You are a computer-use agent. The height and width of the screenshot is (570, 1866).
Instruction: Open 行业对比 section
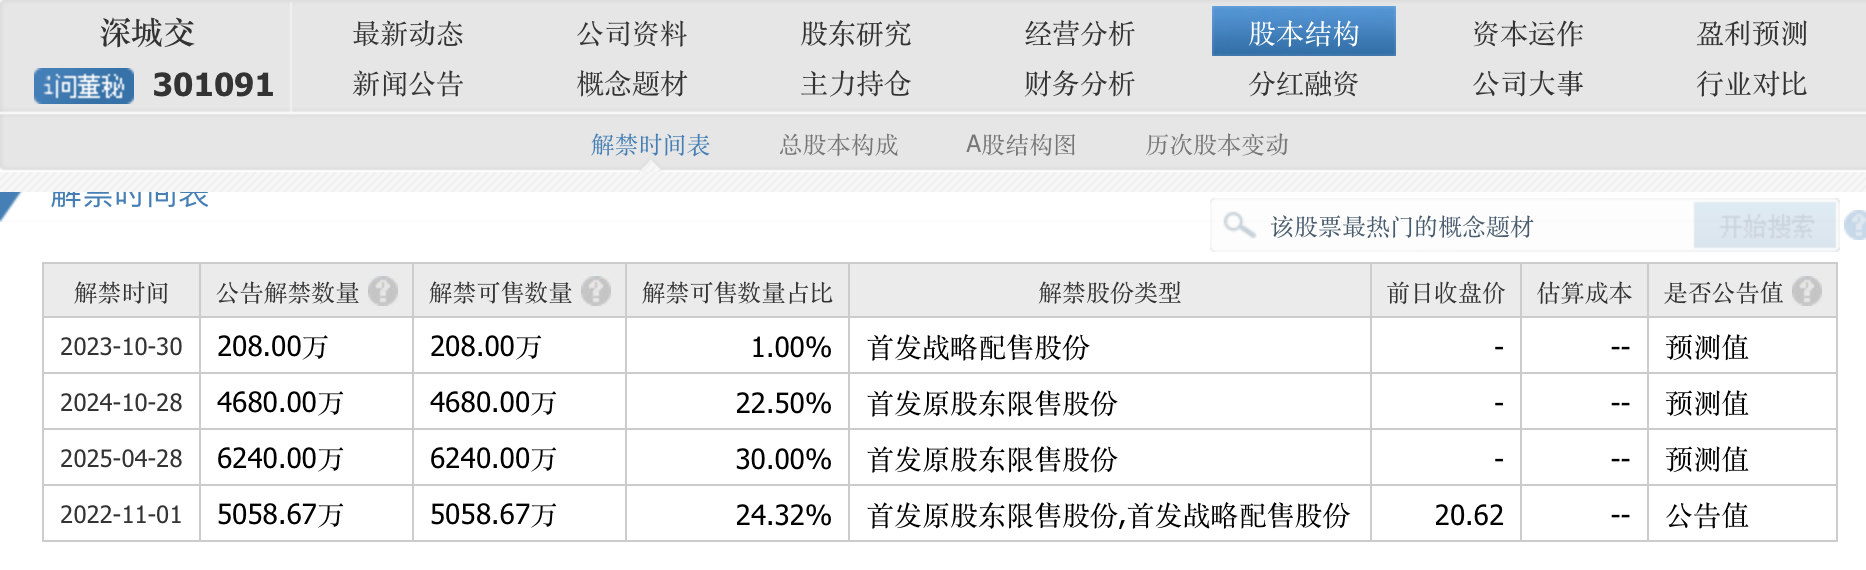1752,84
